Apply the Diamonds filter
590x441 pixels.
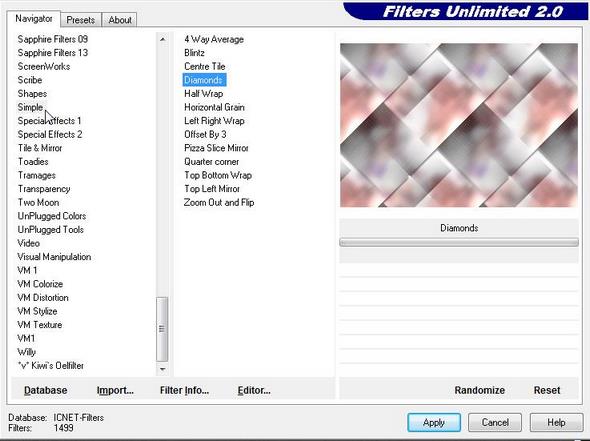pos(434,423)
